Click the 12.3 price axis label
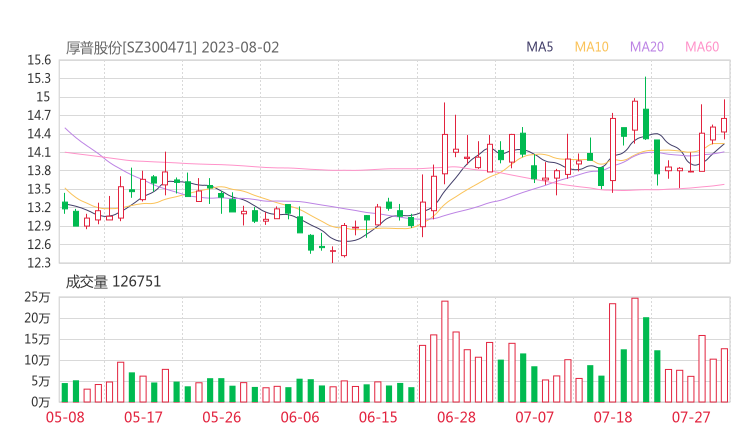 pos(39,262)
